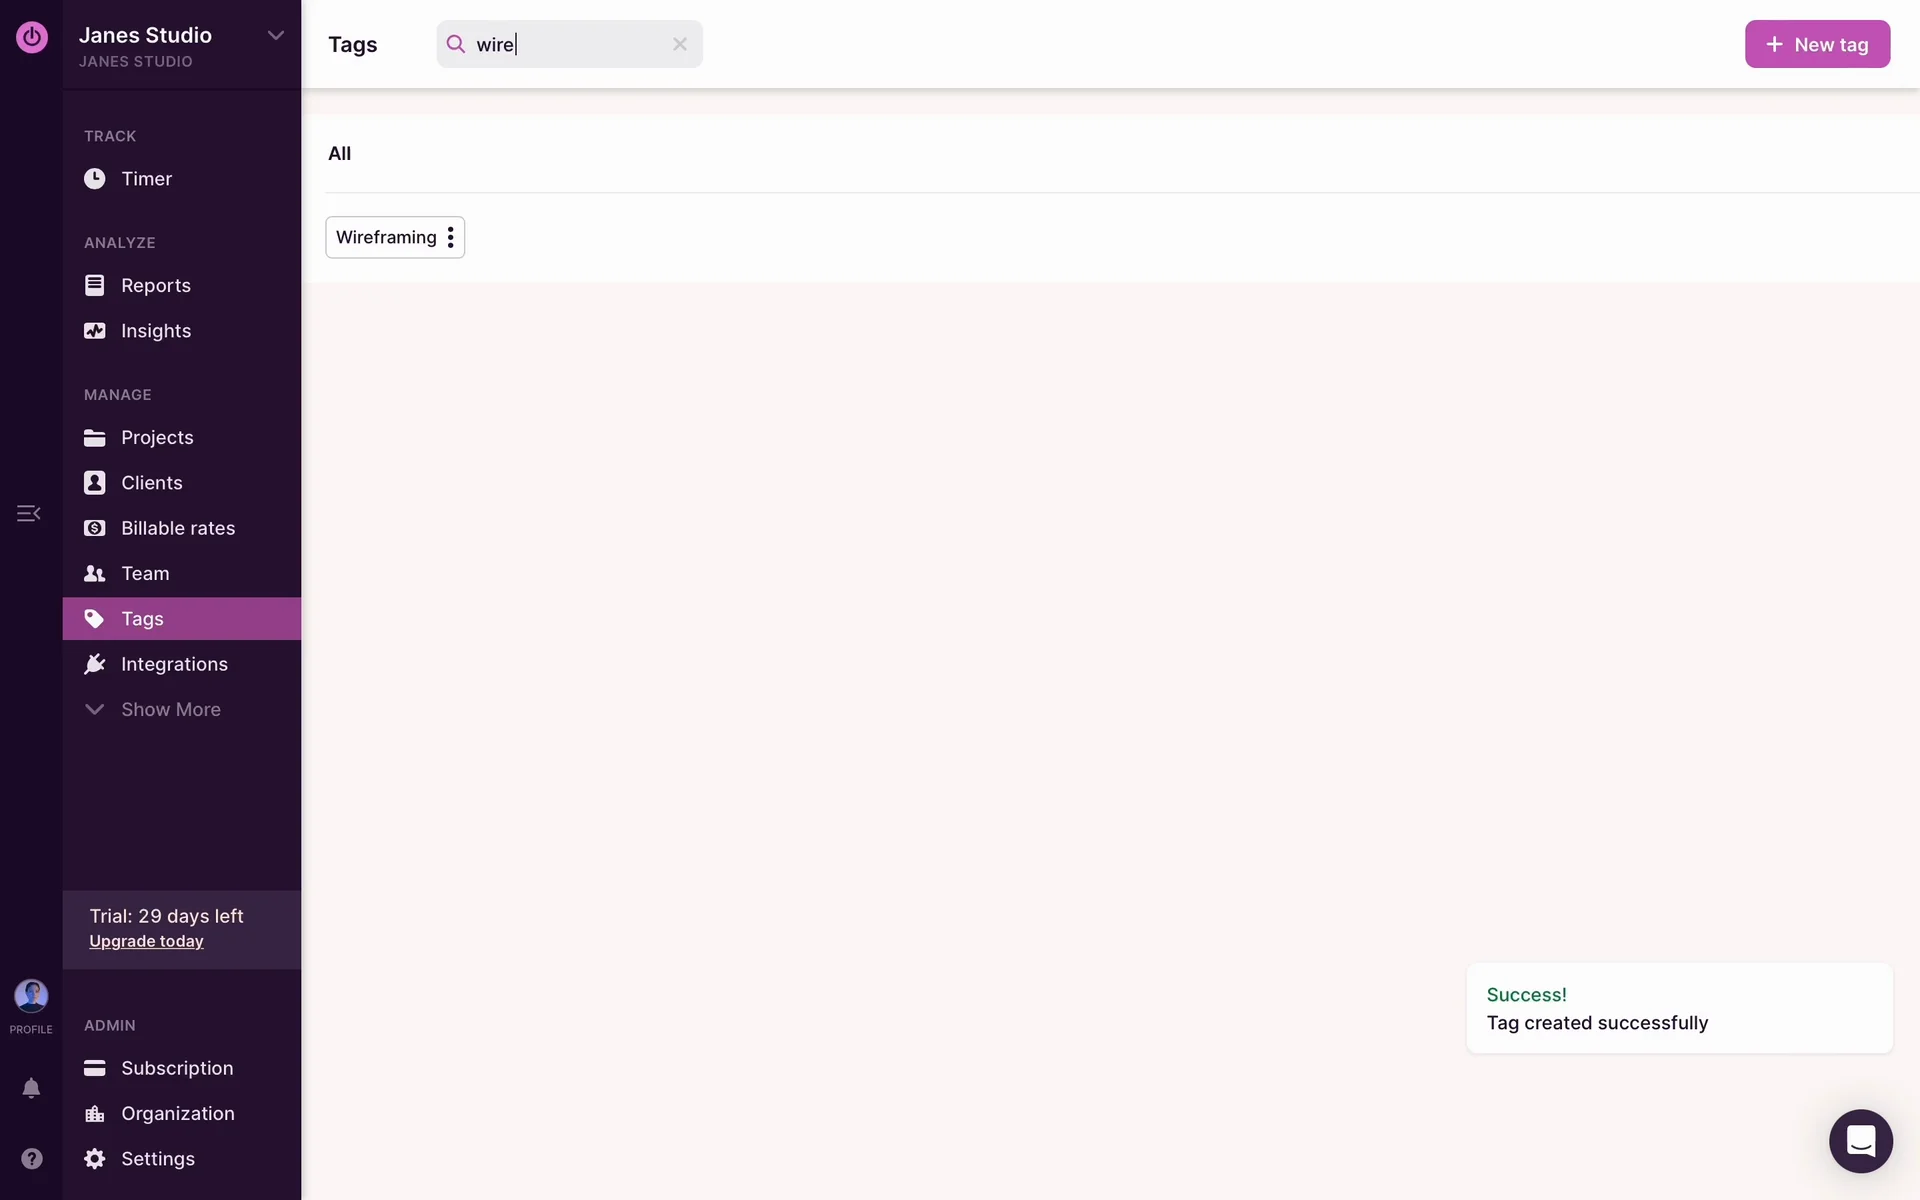The image size is (1920, 1200).
Task: Follow the Upgrade today link
Action: pyautogui.click(x=146, y=941)
